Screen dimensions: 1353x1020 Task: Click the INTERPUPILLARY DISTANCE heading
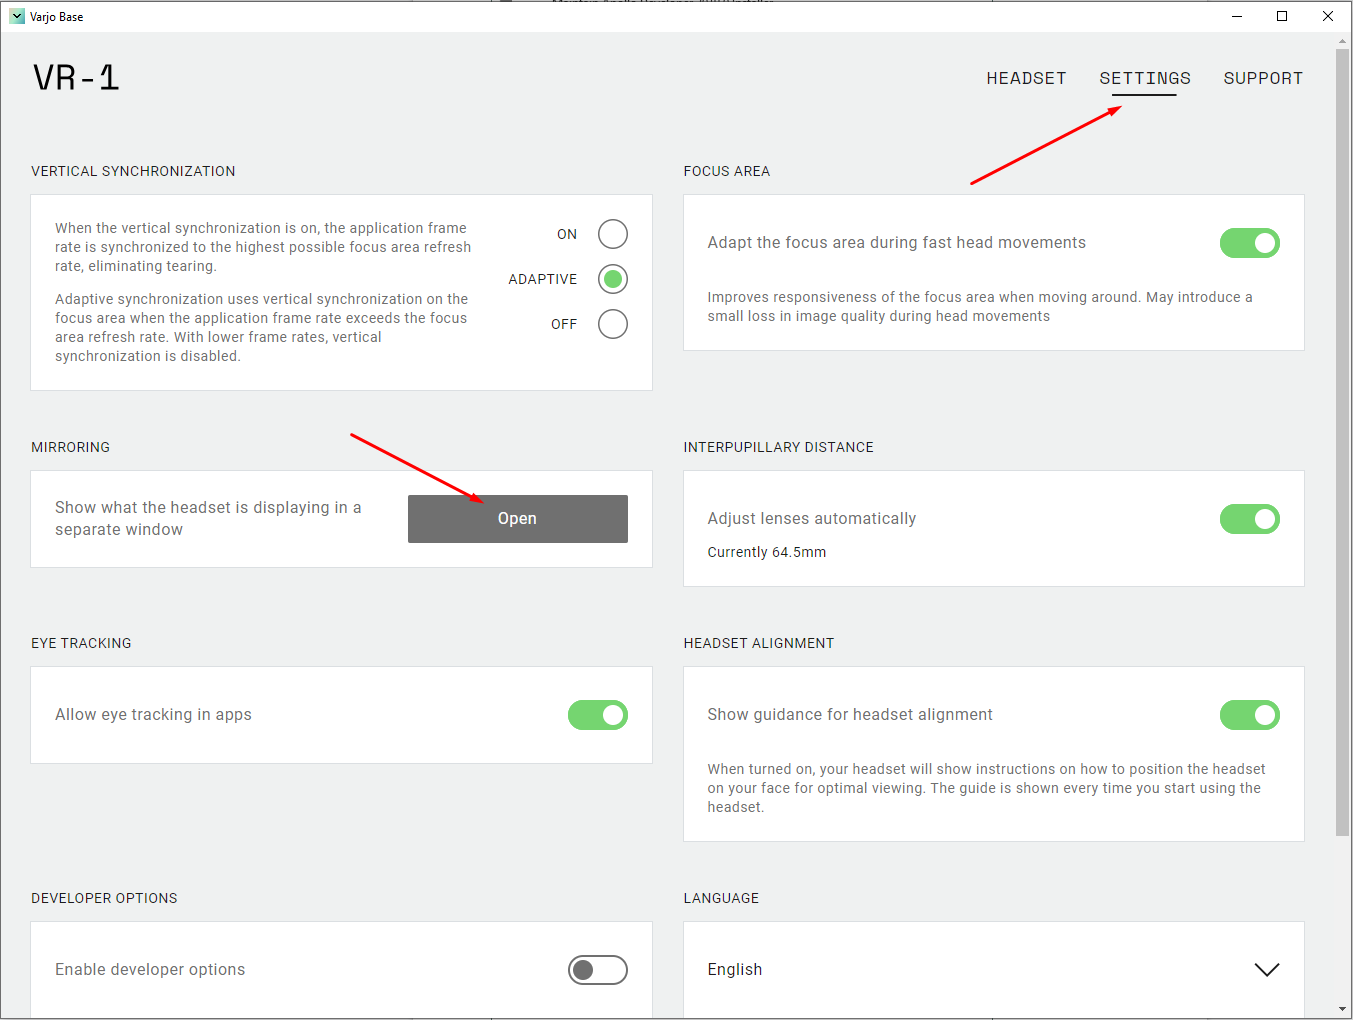pyautogui.click(x=779, y=447)
